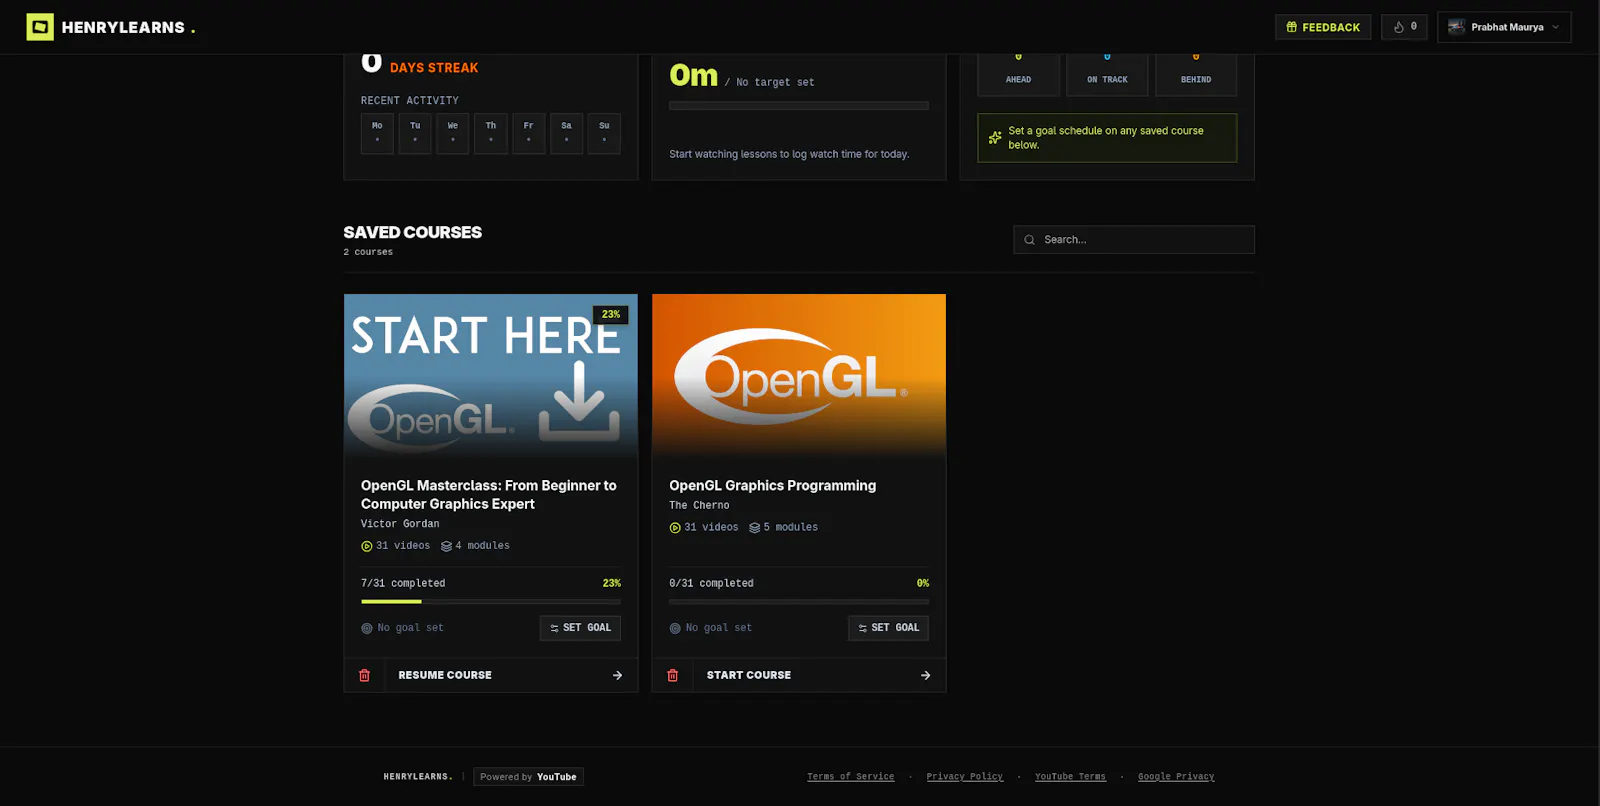Click the Powered by YouTube badge
Viewport: 1600px width, 806px height.
click(x=528, y=777)
